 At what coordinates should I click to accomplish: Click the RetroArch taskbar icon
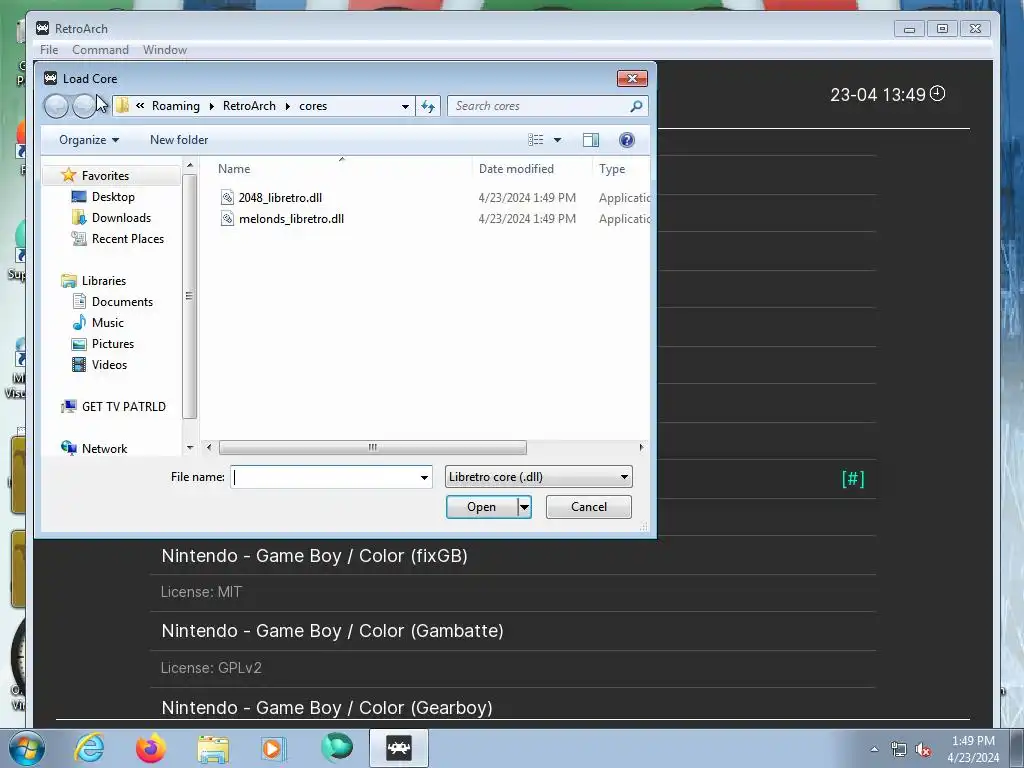pyautogui.click(x=398, y=748)
